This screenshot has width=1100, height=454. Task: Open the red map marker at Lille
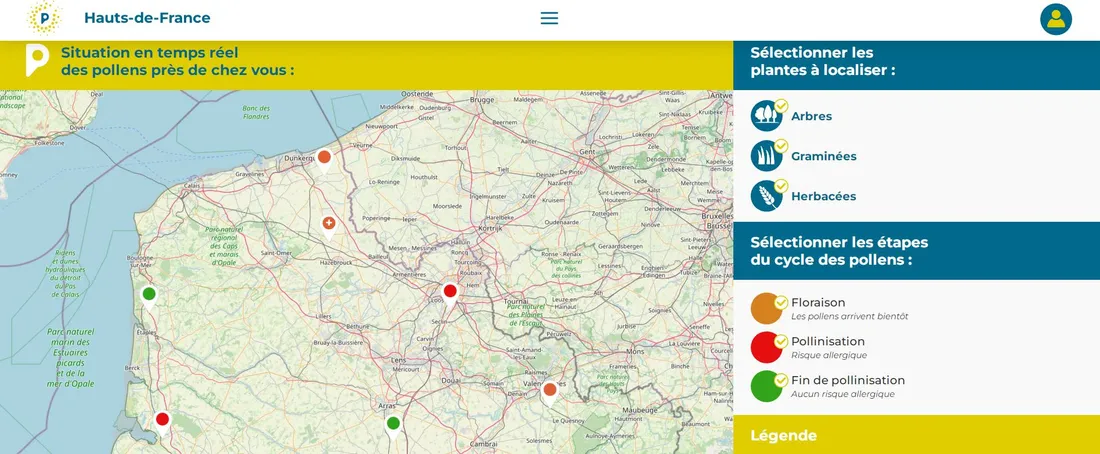(450, 293)
